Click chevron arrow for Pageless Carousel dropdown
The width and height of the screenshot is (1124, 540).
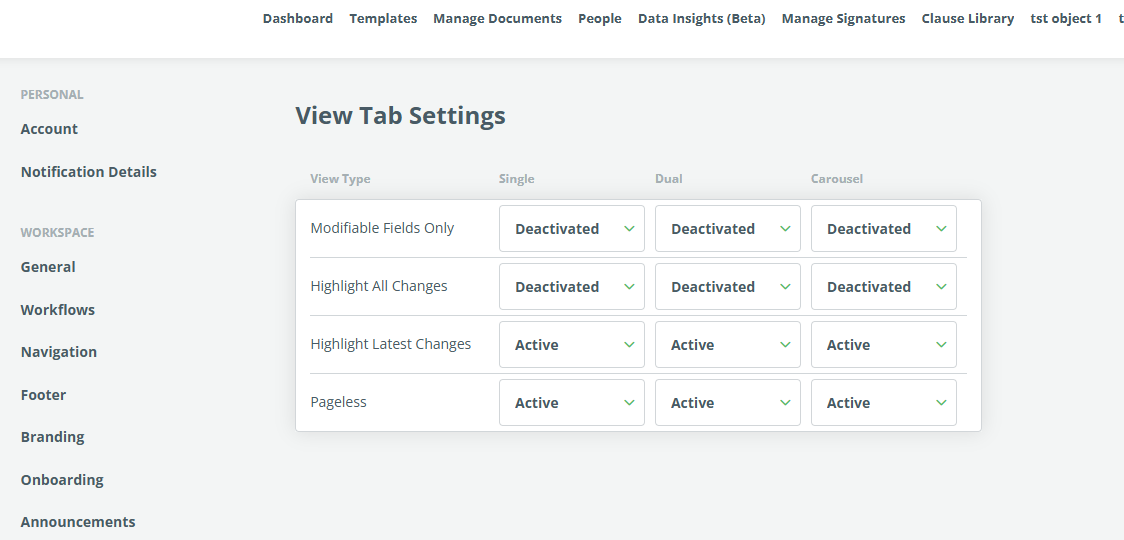941,403
